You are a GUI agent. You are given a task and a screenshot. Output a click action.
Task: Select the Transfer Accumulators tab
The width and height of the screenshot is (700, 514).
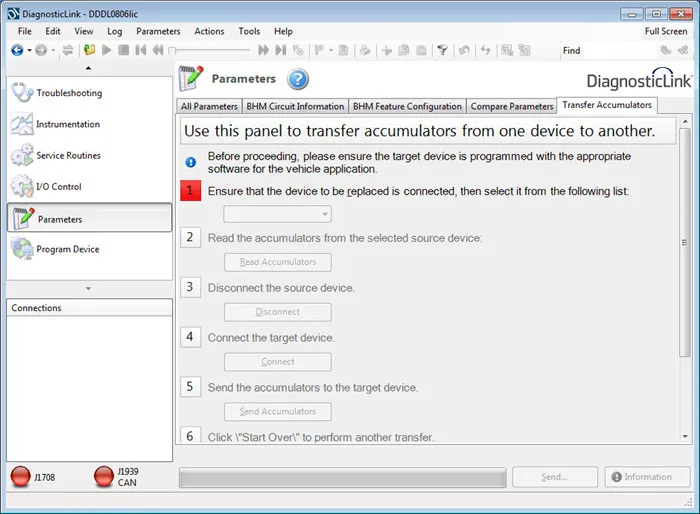607,105
